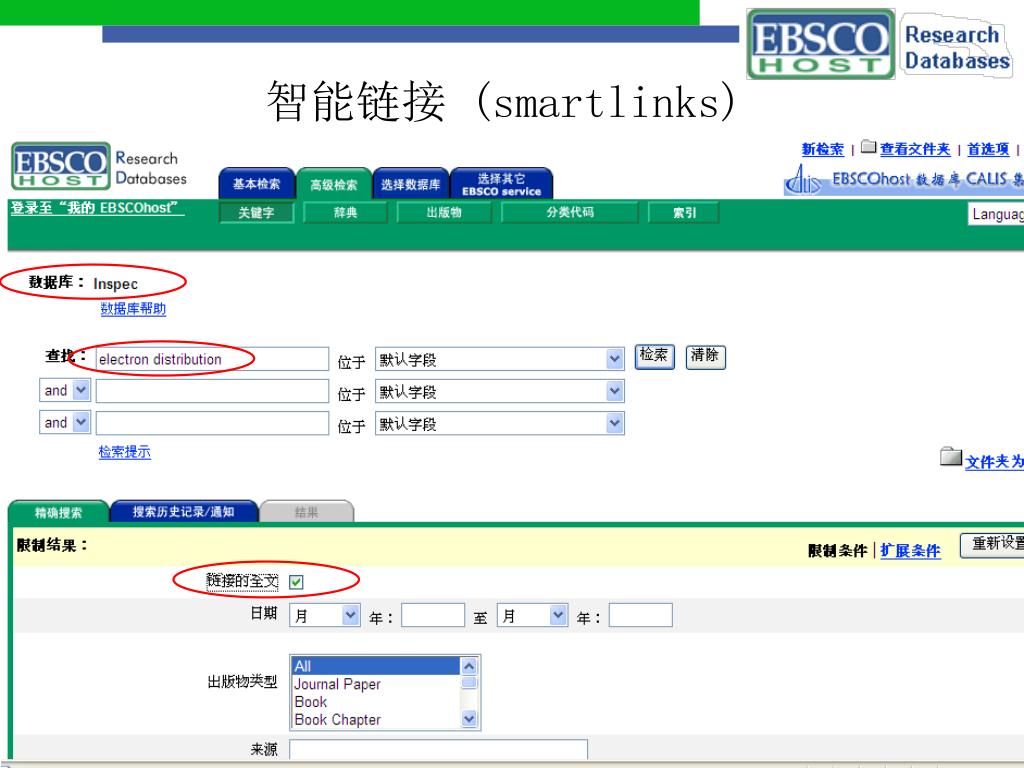The width and height of the screenshot is (1024, 768).
Task: Open the 选择其它 EBSCO service tab
Action: point(502,184)
